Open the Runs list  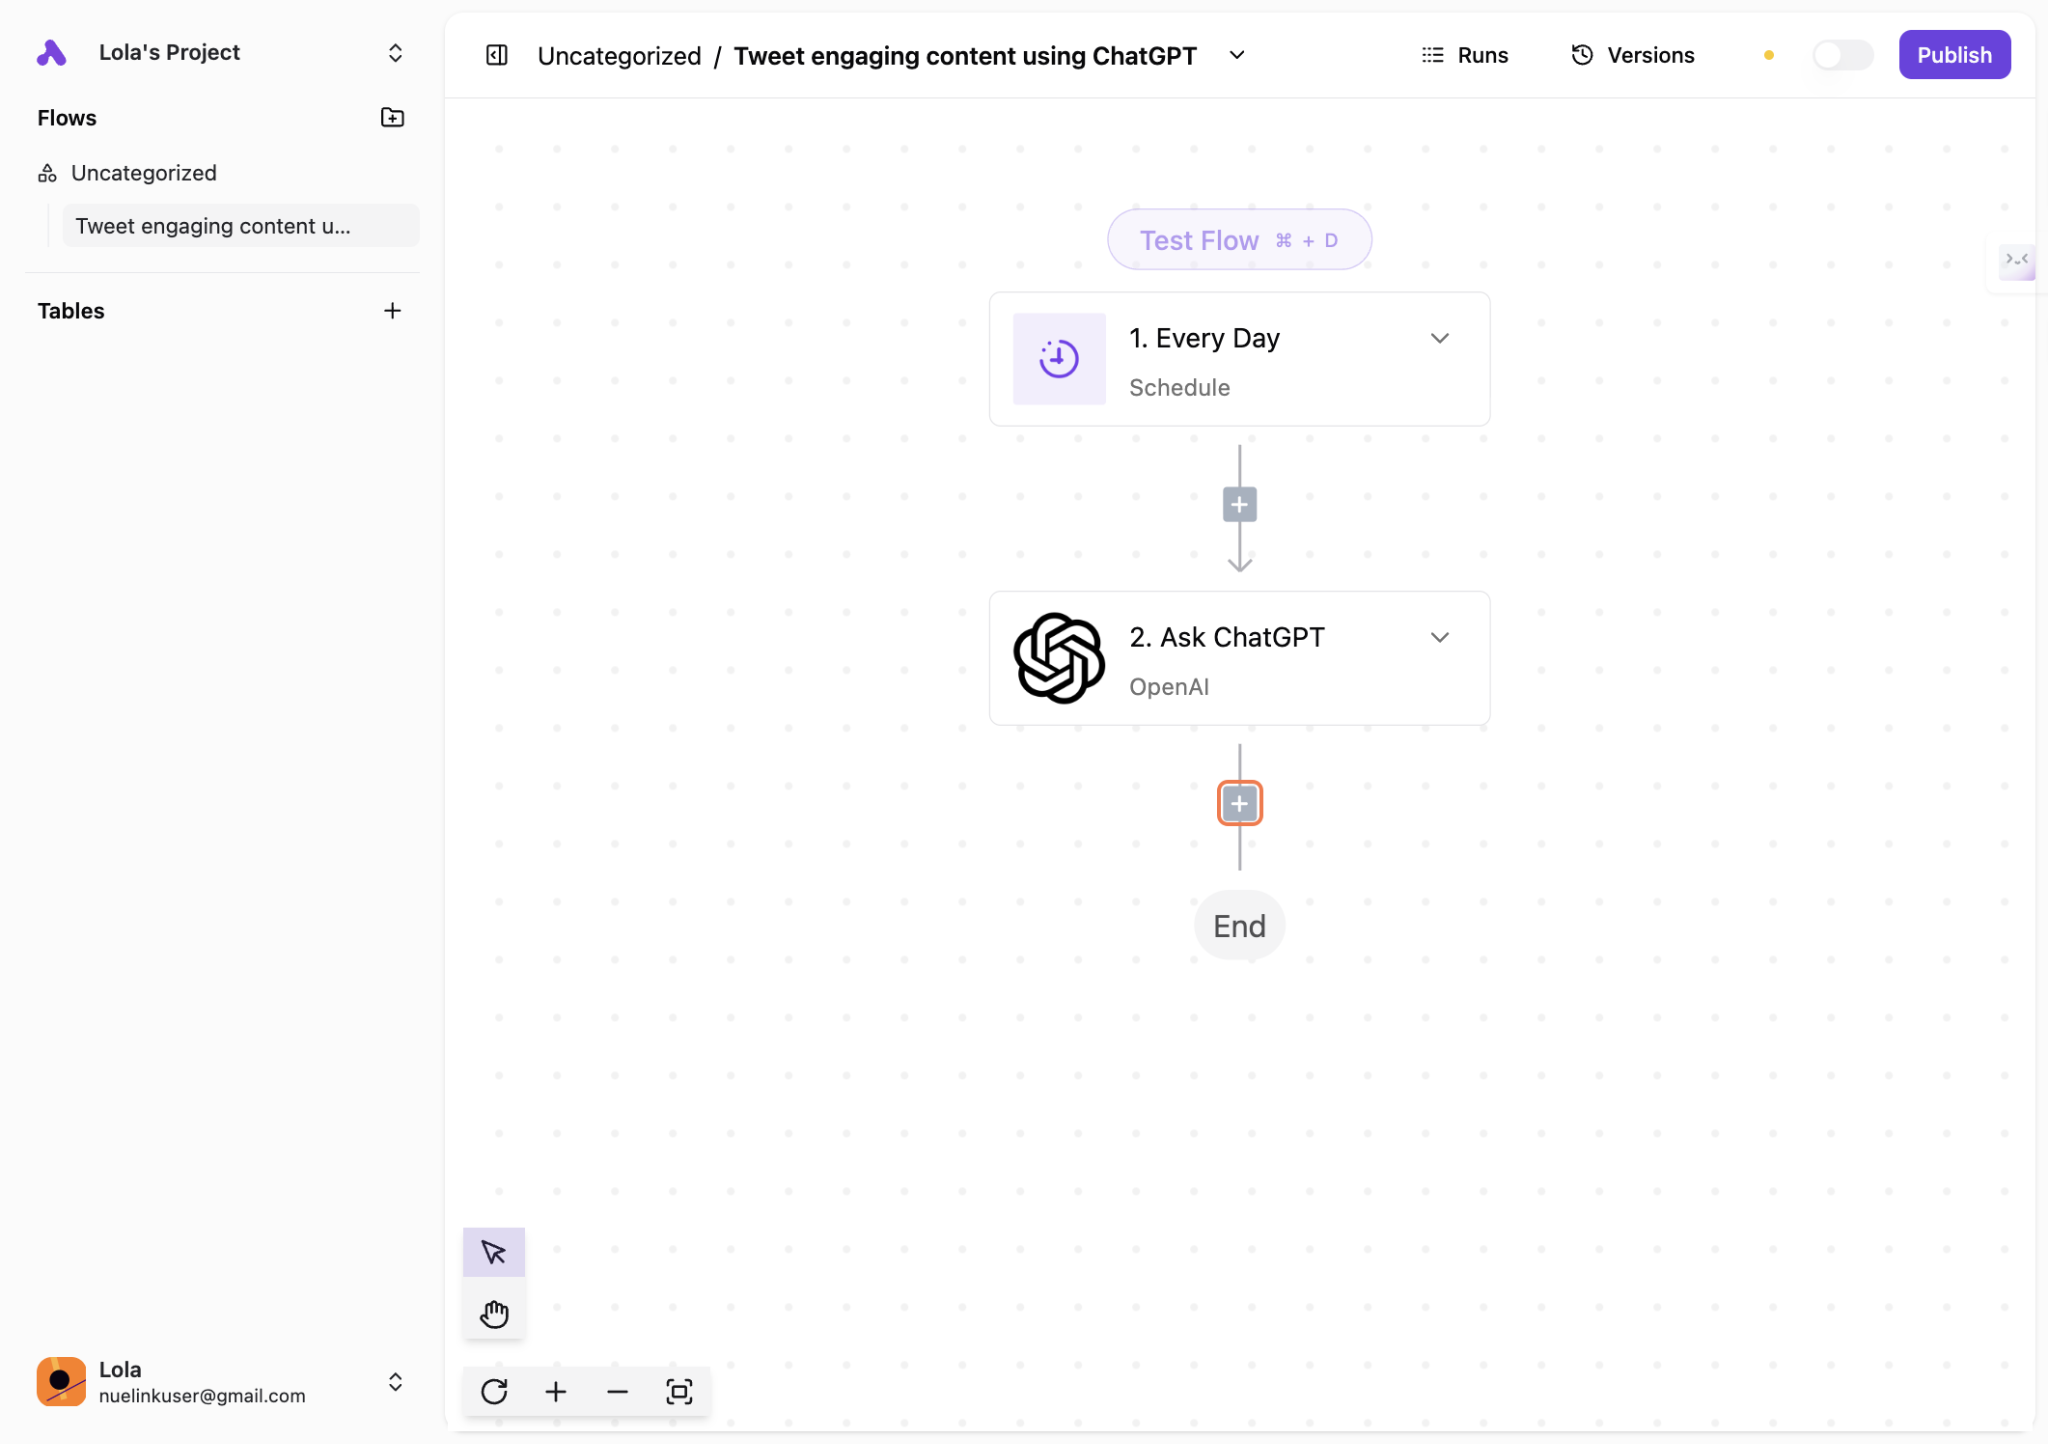[x=1465, y=55]
